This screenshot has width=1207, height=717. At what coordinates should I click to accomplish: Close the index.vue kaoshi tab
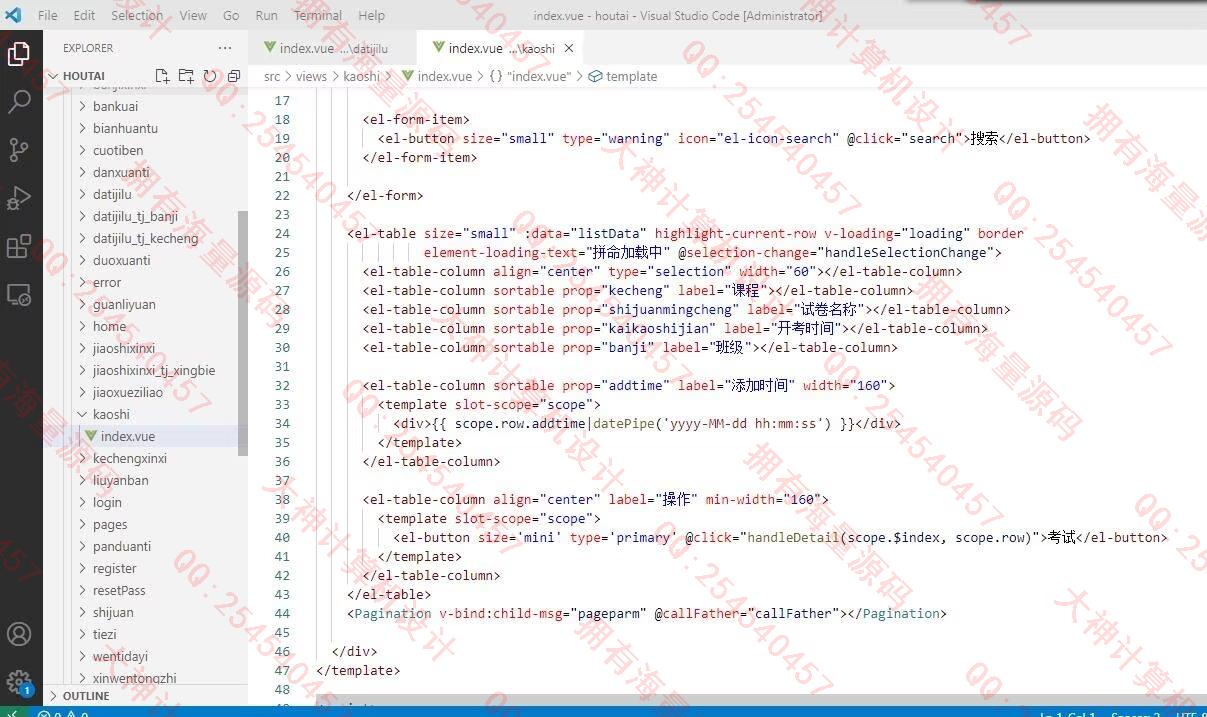coord(569,48)
